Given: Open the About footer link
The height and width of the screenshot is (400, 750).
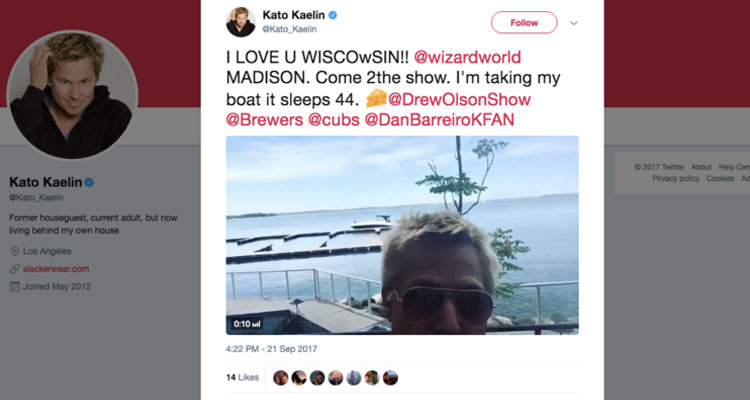Looking at the screenshot, I should click(x=701, y=167).
